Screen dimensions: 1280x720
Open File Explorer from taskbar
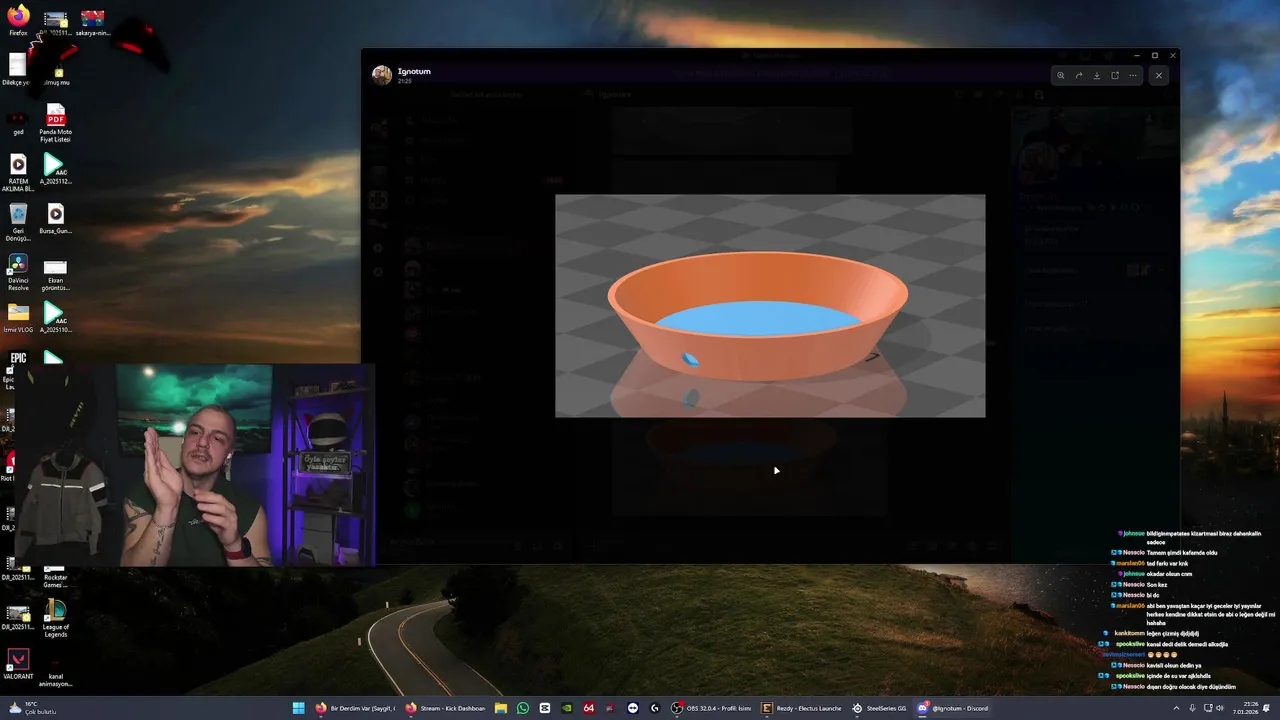[501, 708]
